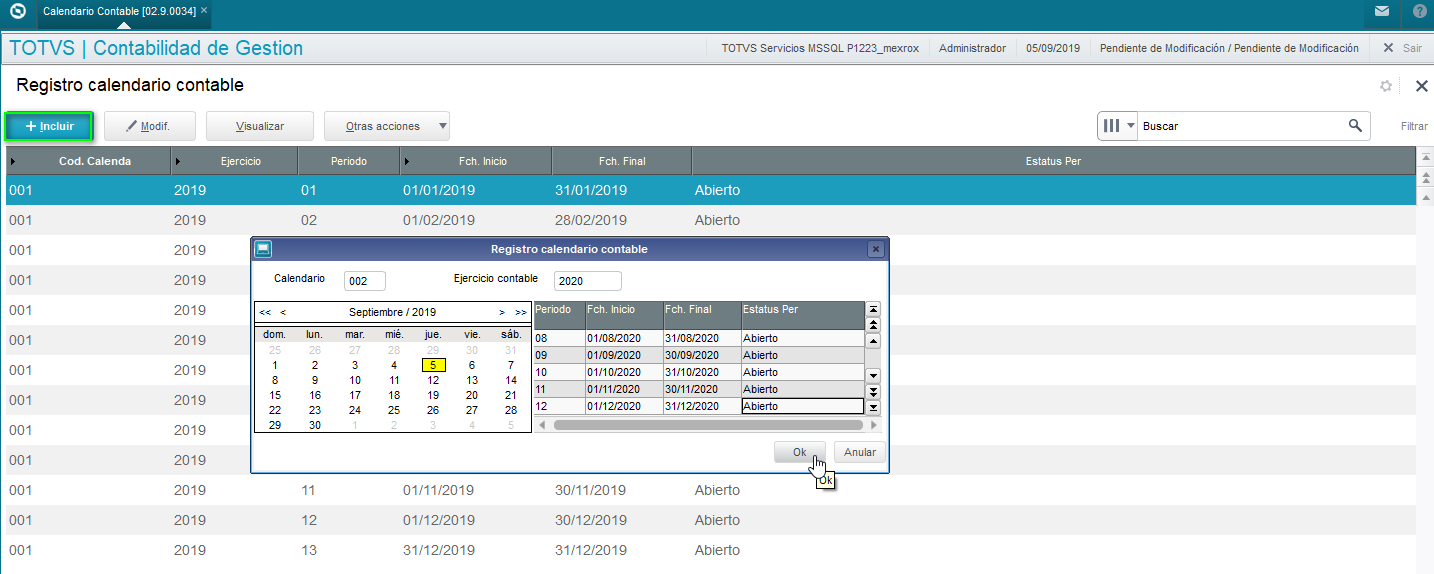
Task: Close Registro calendario contable panel
Action: [1421, 86]
